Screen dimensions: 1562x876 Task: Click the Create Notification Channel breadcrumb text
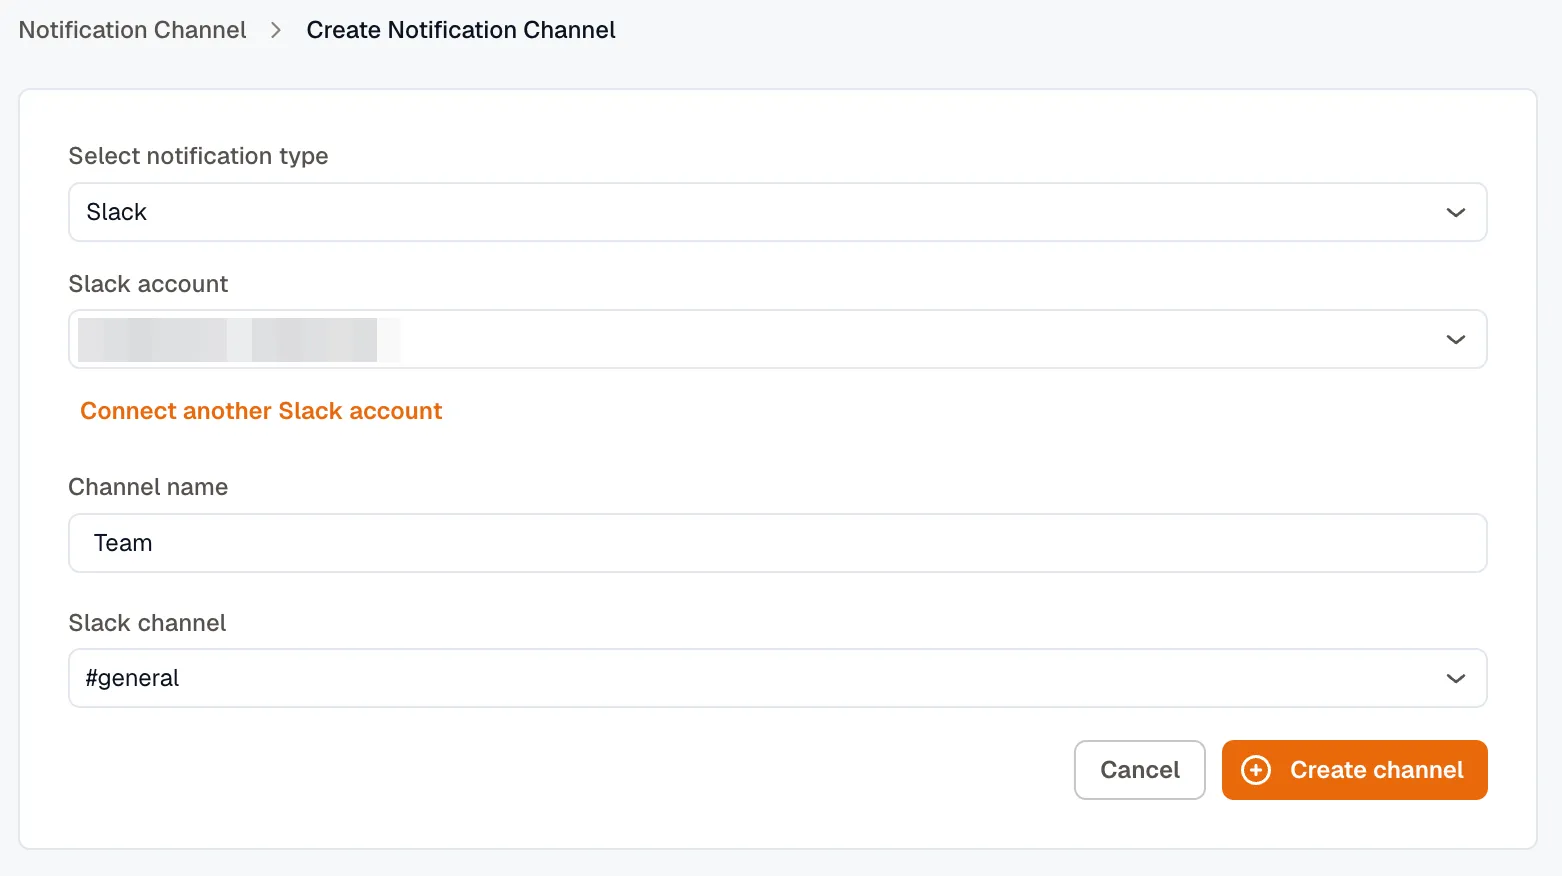pos(461,30)
